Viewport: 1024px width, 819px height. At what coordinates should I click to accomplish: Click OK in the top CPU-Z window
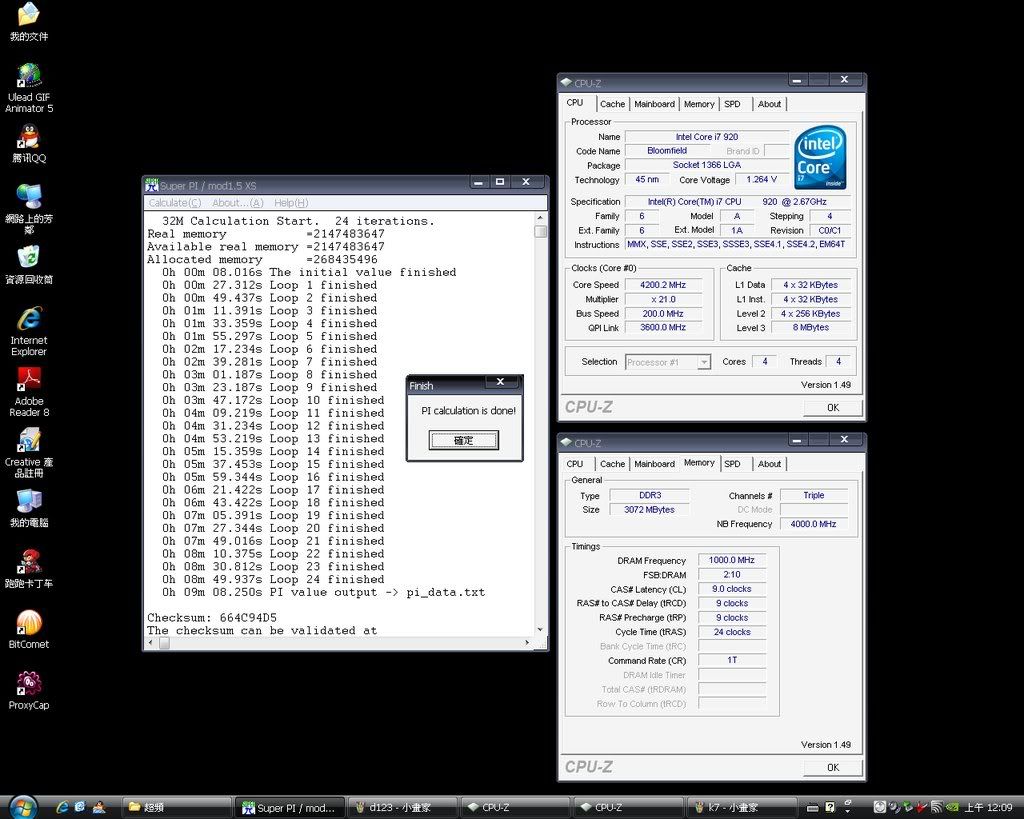tap(833, 408)
